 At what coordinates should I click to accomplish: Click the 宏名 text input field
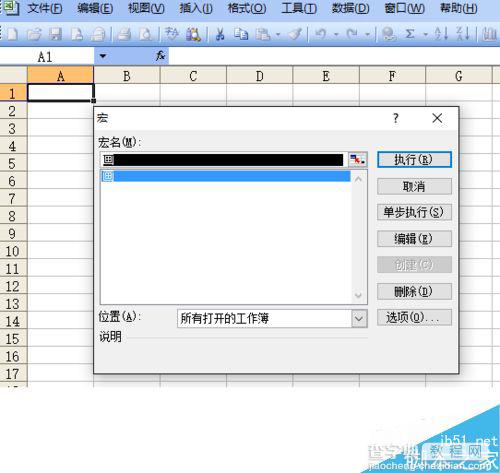[224, 160]
